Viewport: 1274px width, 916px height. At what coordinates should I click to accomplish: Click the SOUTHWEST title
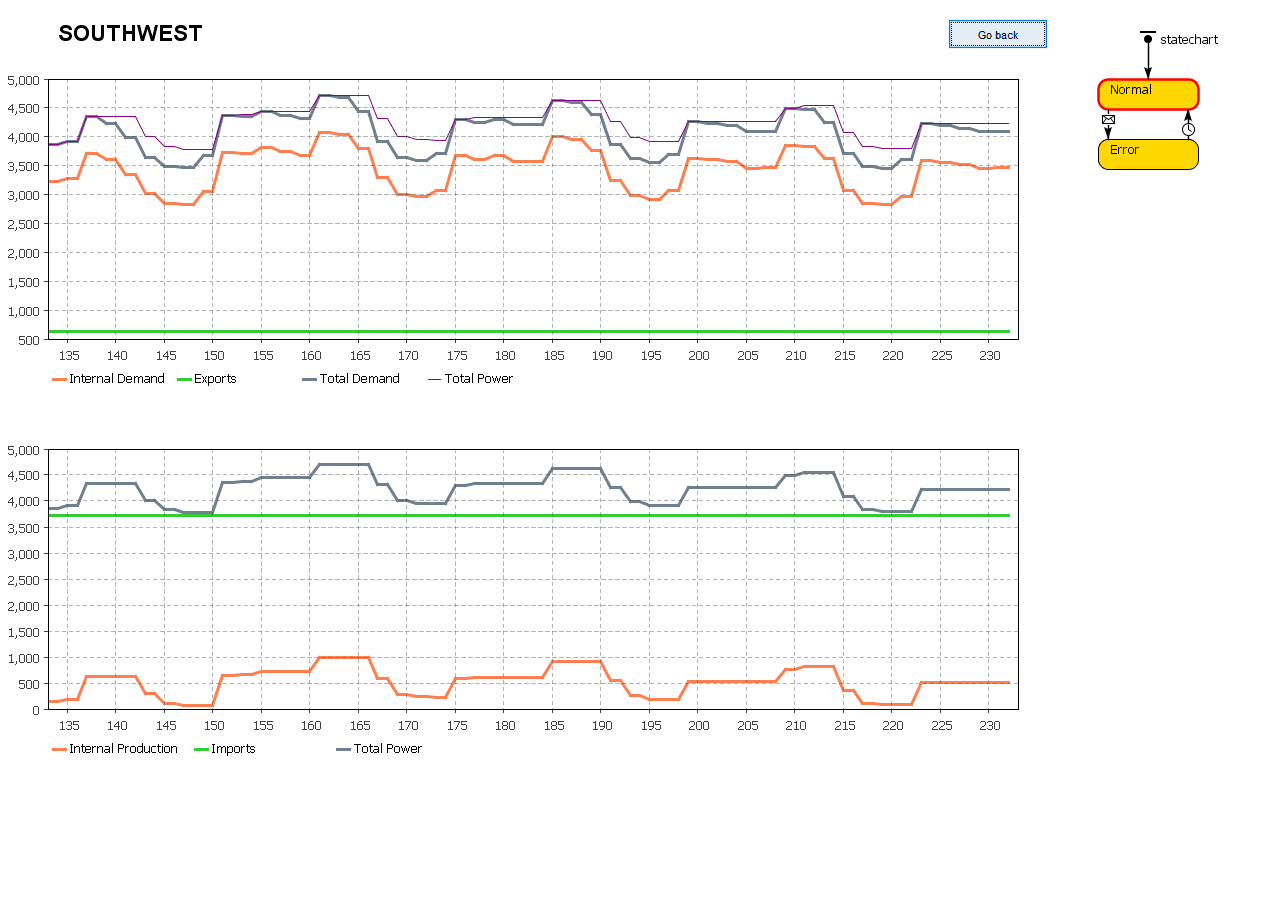click(130, 33)
